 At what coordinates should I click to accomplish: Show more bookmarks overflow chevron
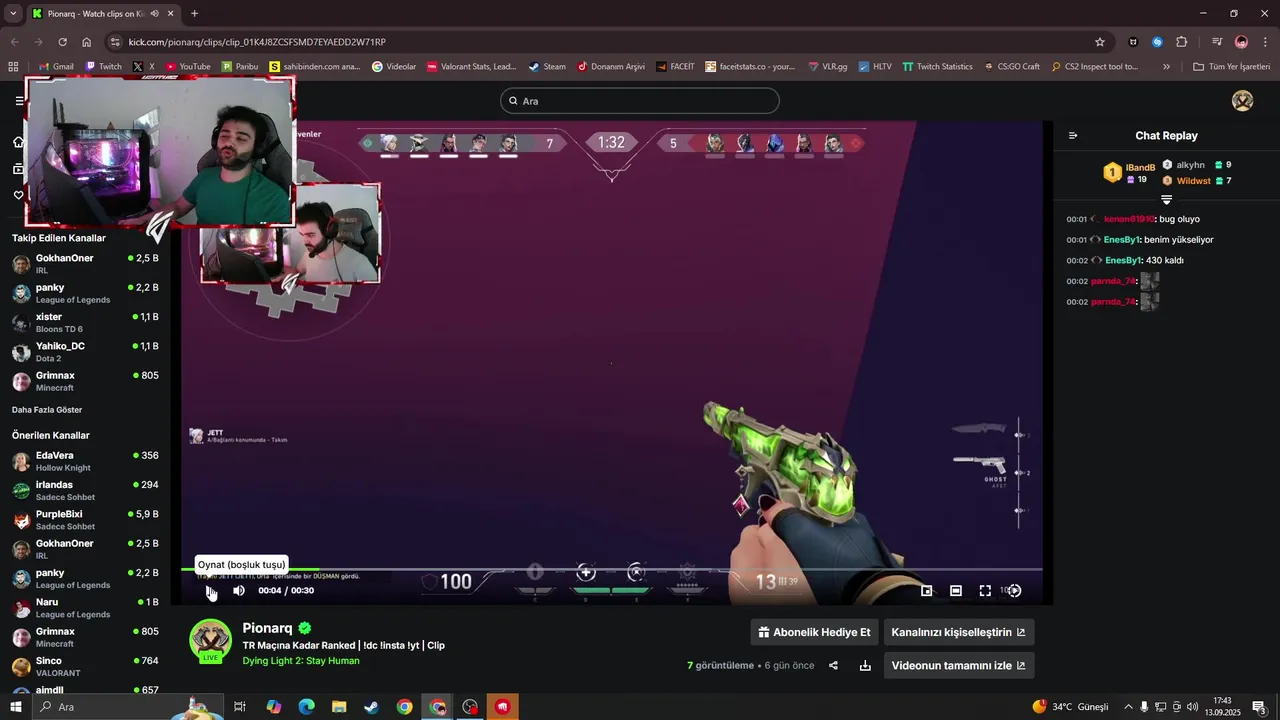coord(1166,67)
